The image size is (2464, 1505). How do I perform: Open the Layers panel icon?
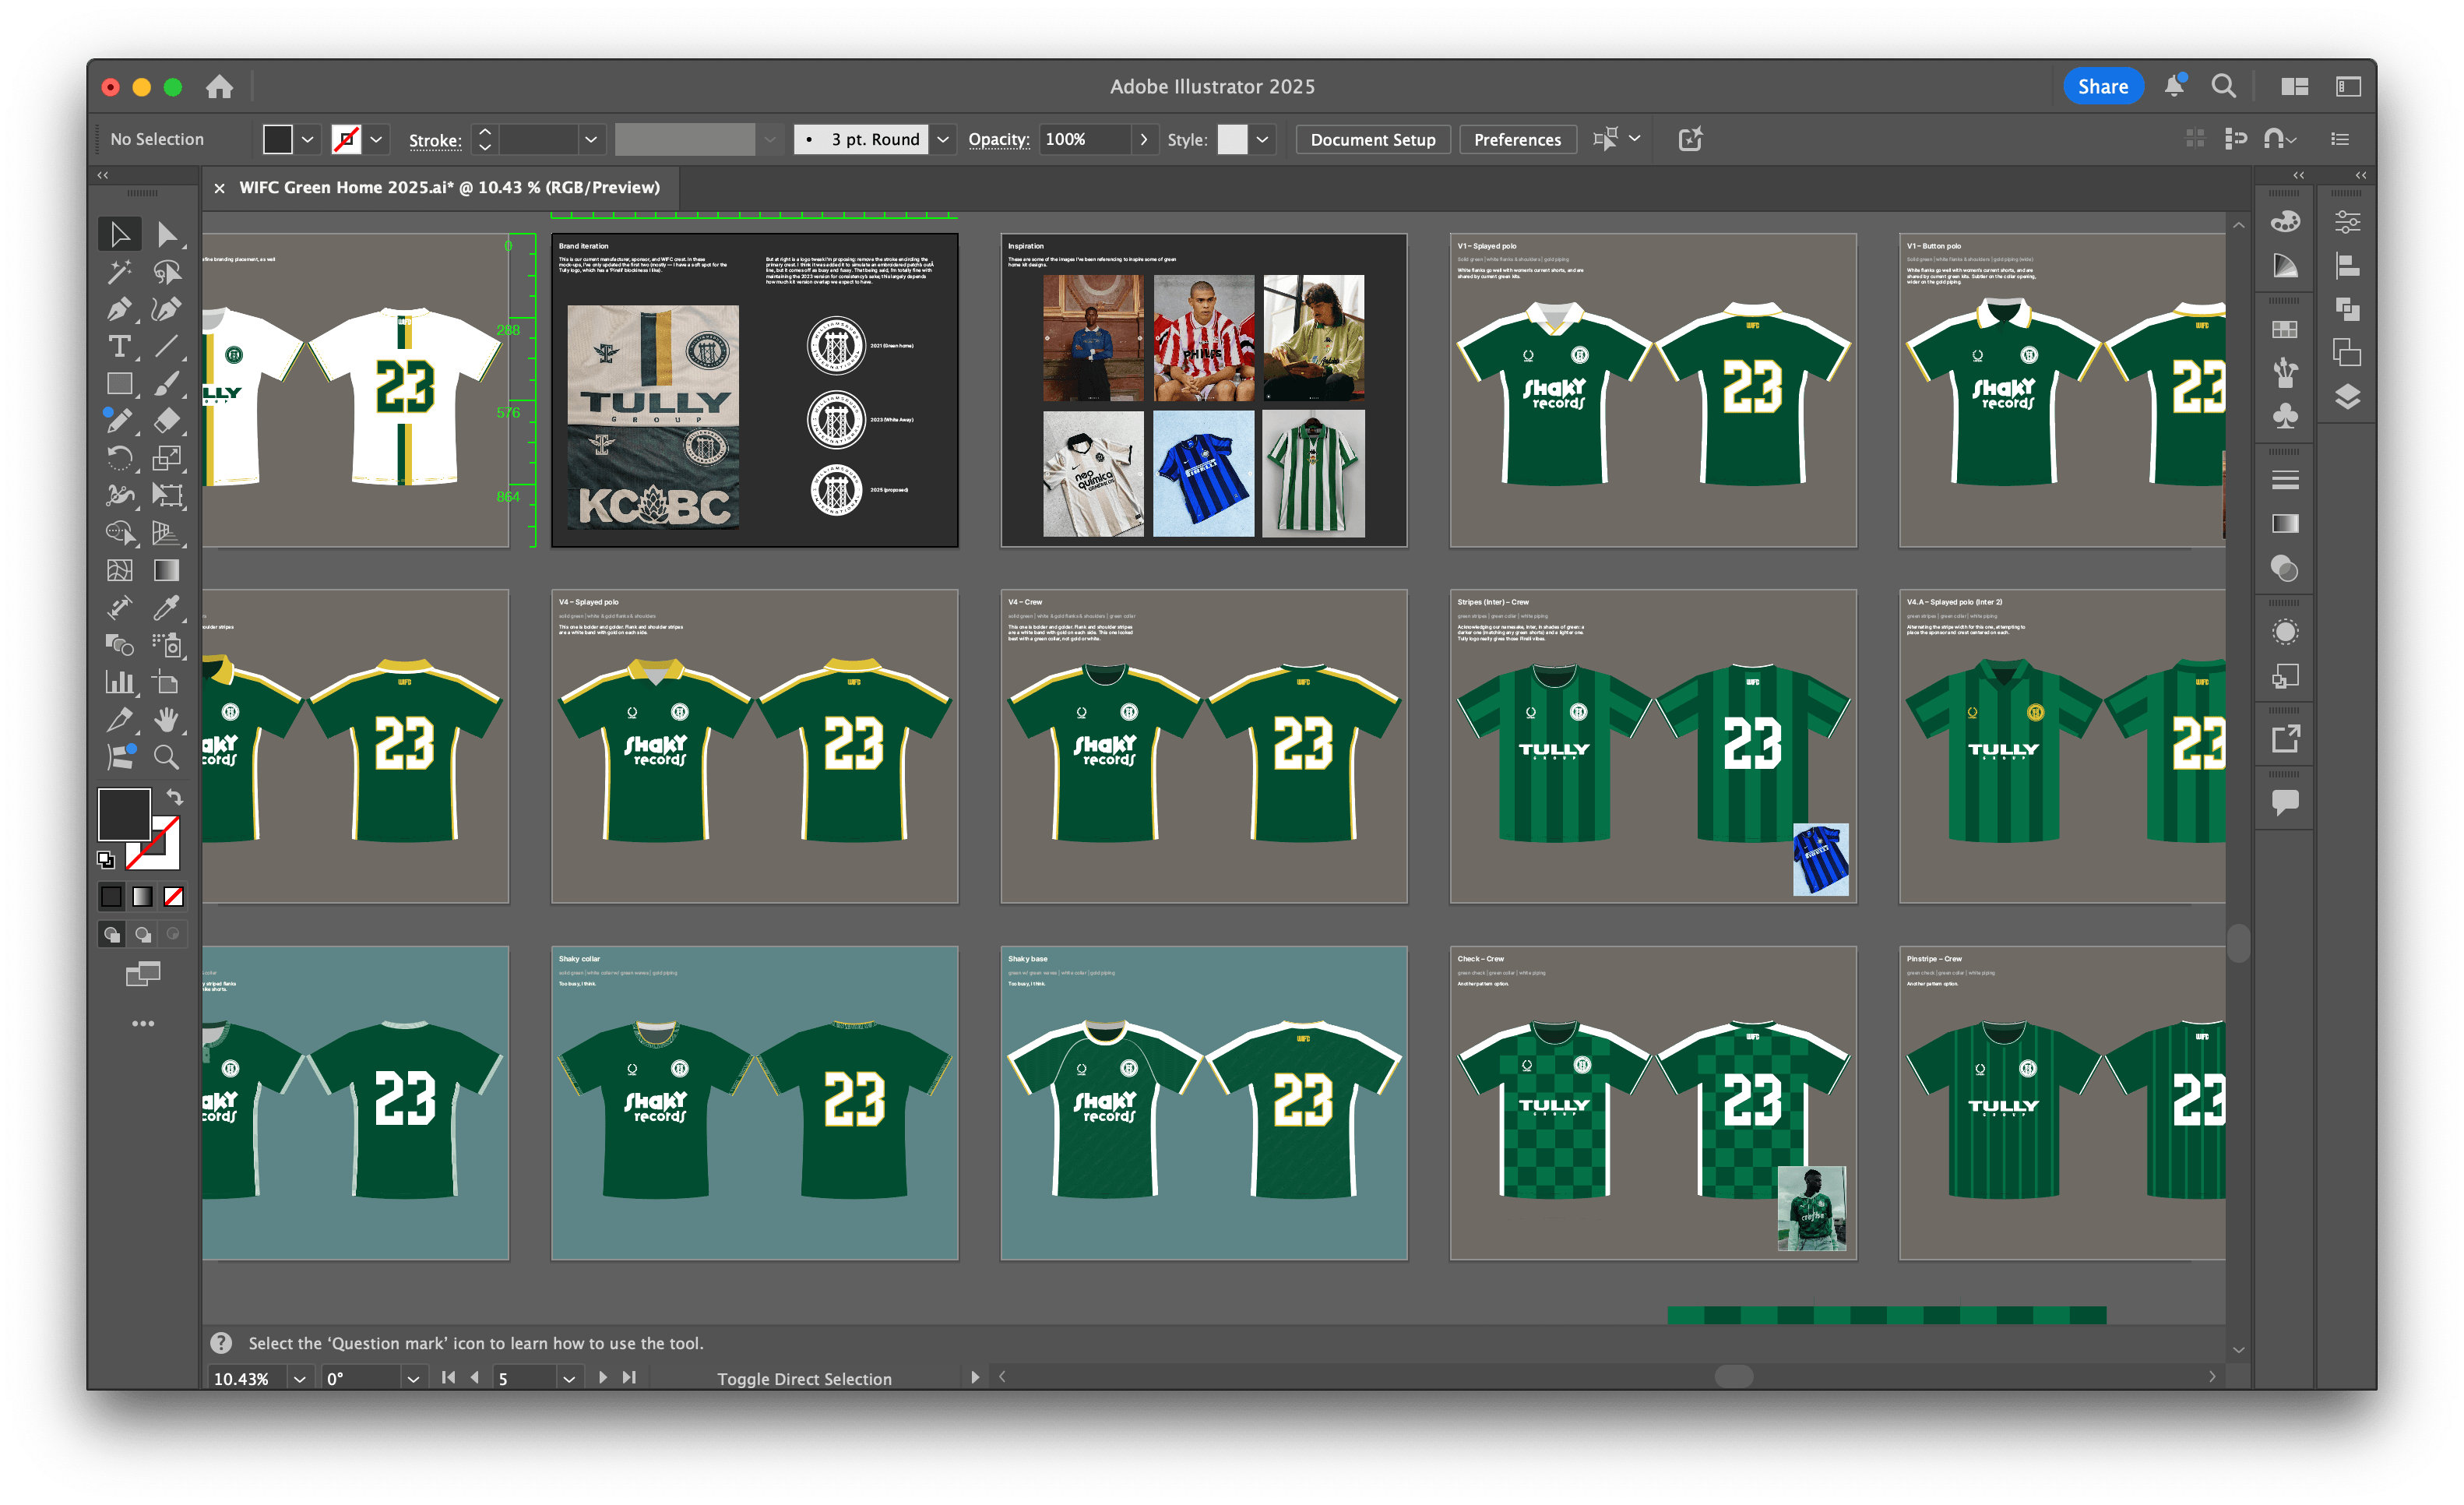pyautogui.click(x=2347, y=398)
